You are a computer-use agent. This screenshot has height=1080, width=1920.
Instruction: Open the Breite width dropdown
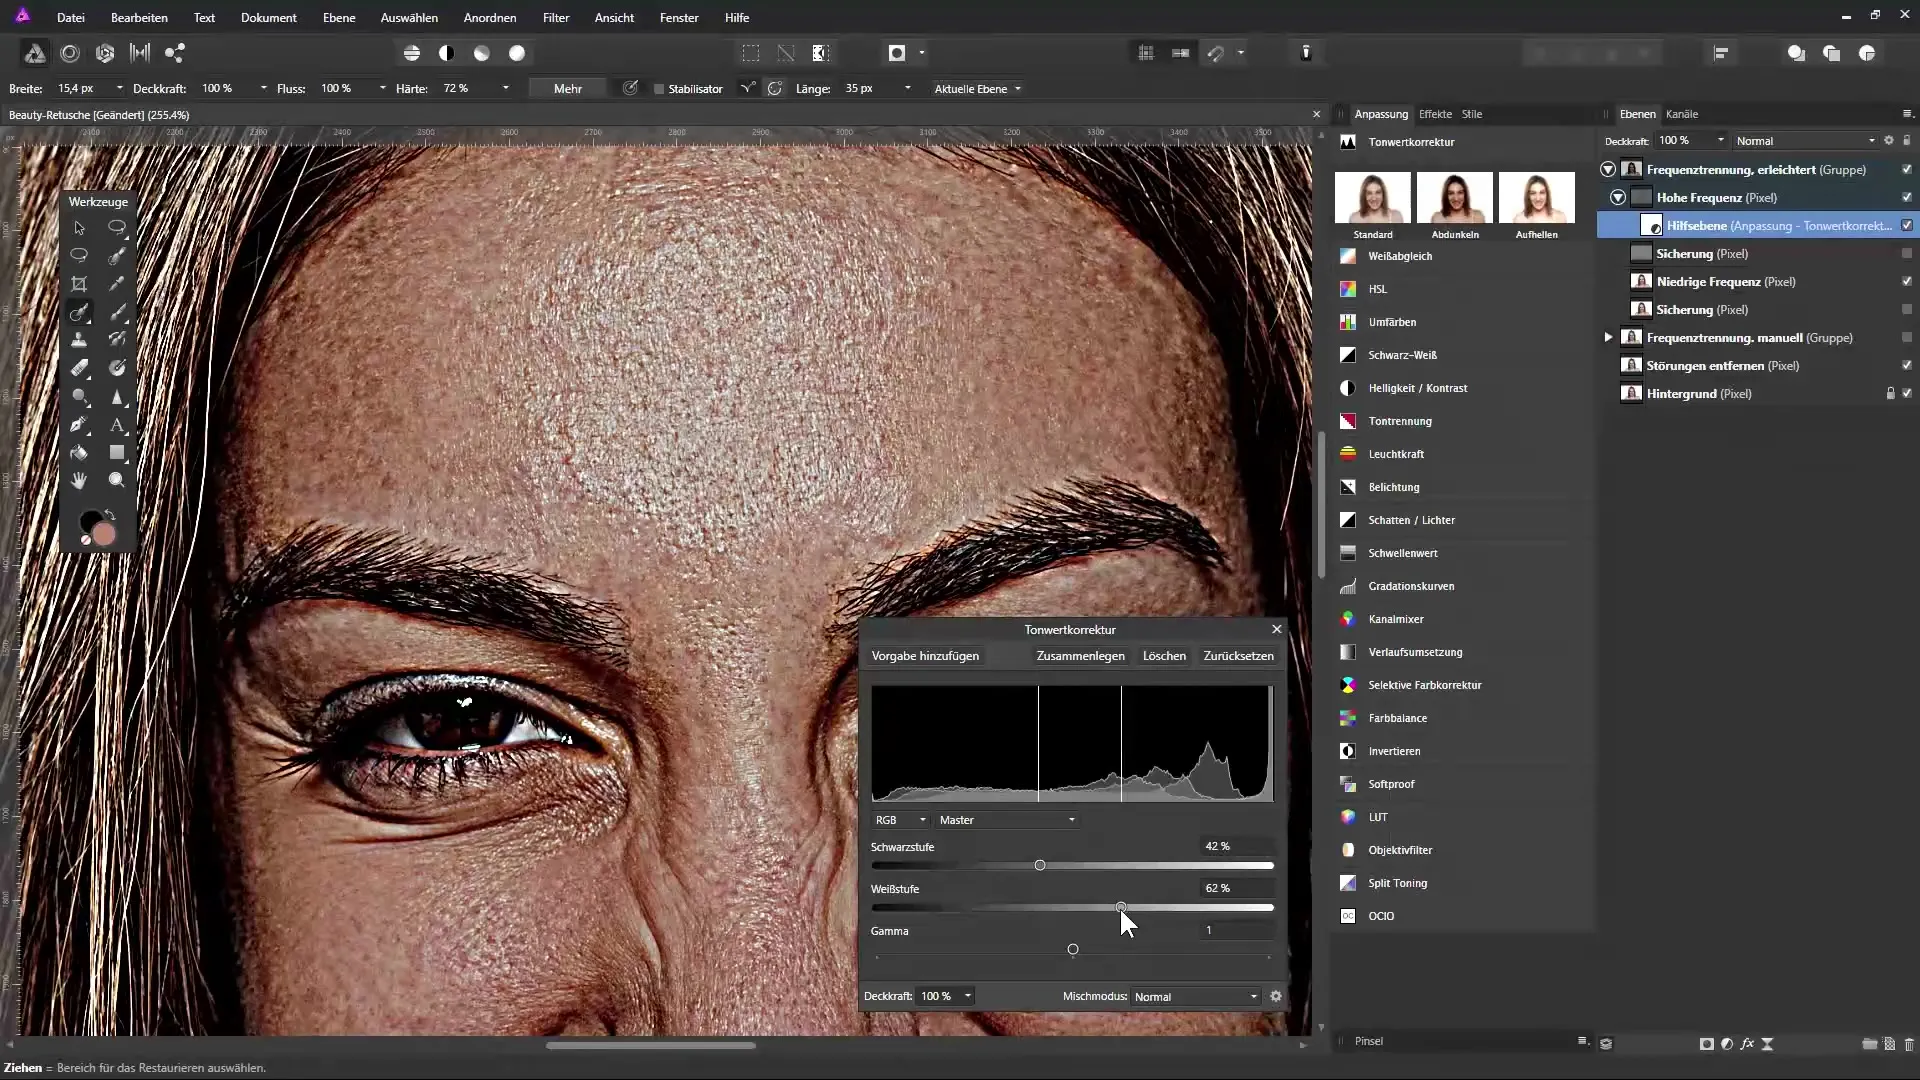(119, 88)
